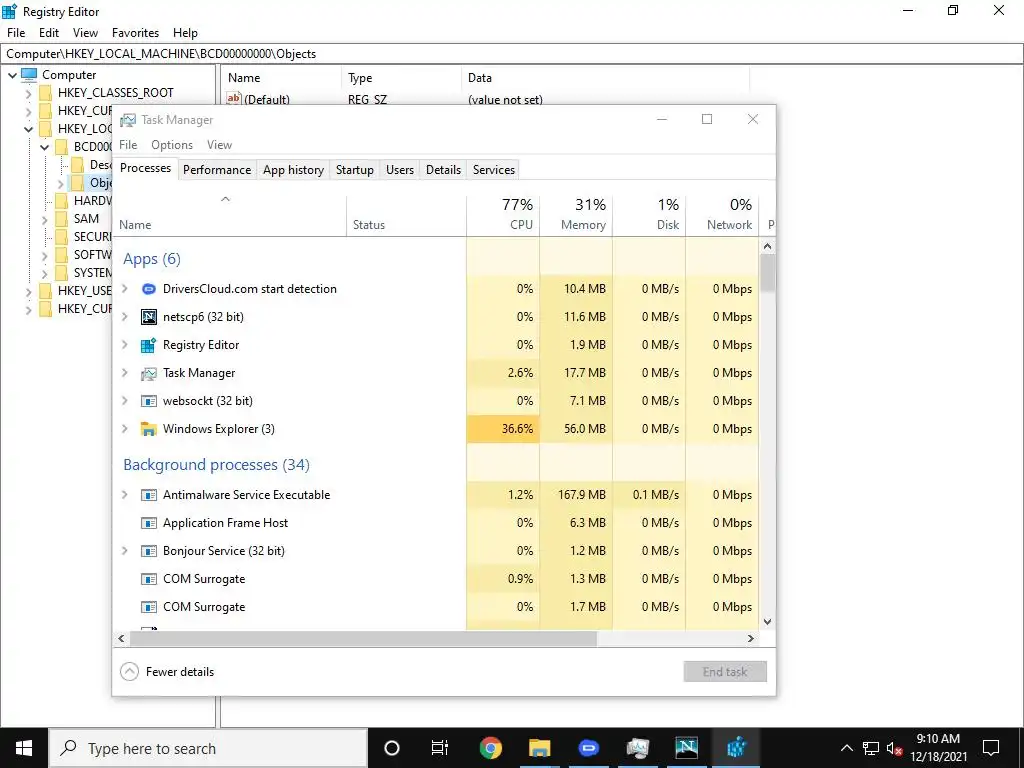
Task: Open the Task Manager Options menu
Action: 172,145
